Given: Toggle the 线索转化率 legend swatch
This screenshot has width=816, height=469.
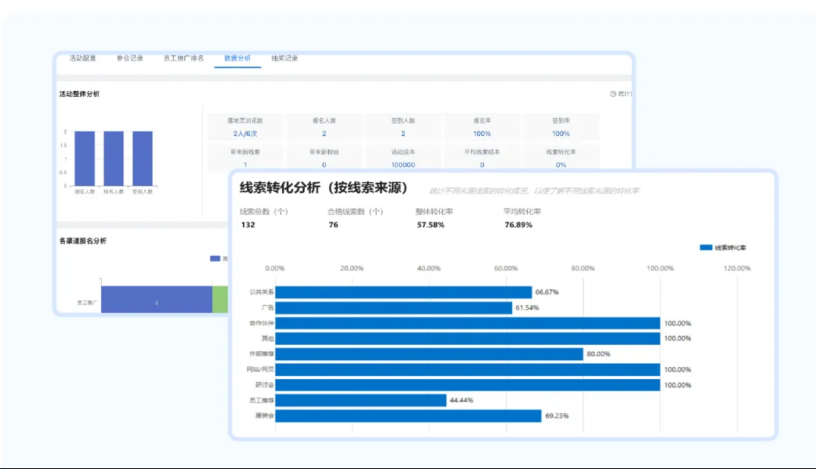Looking at the screenshot, I should click(x=706, y=248).
